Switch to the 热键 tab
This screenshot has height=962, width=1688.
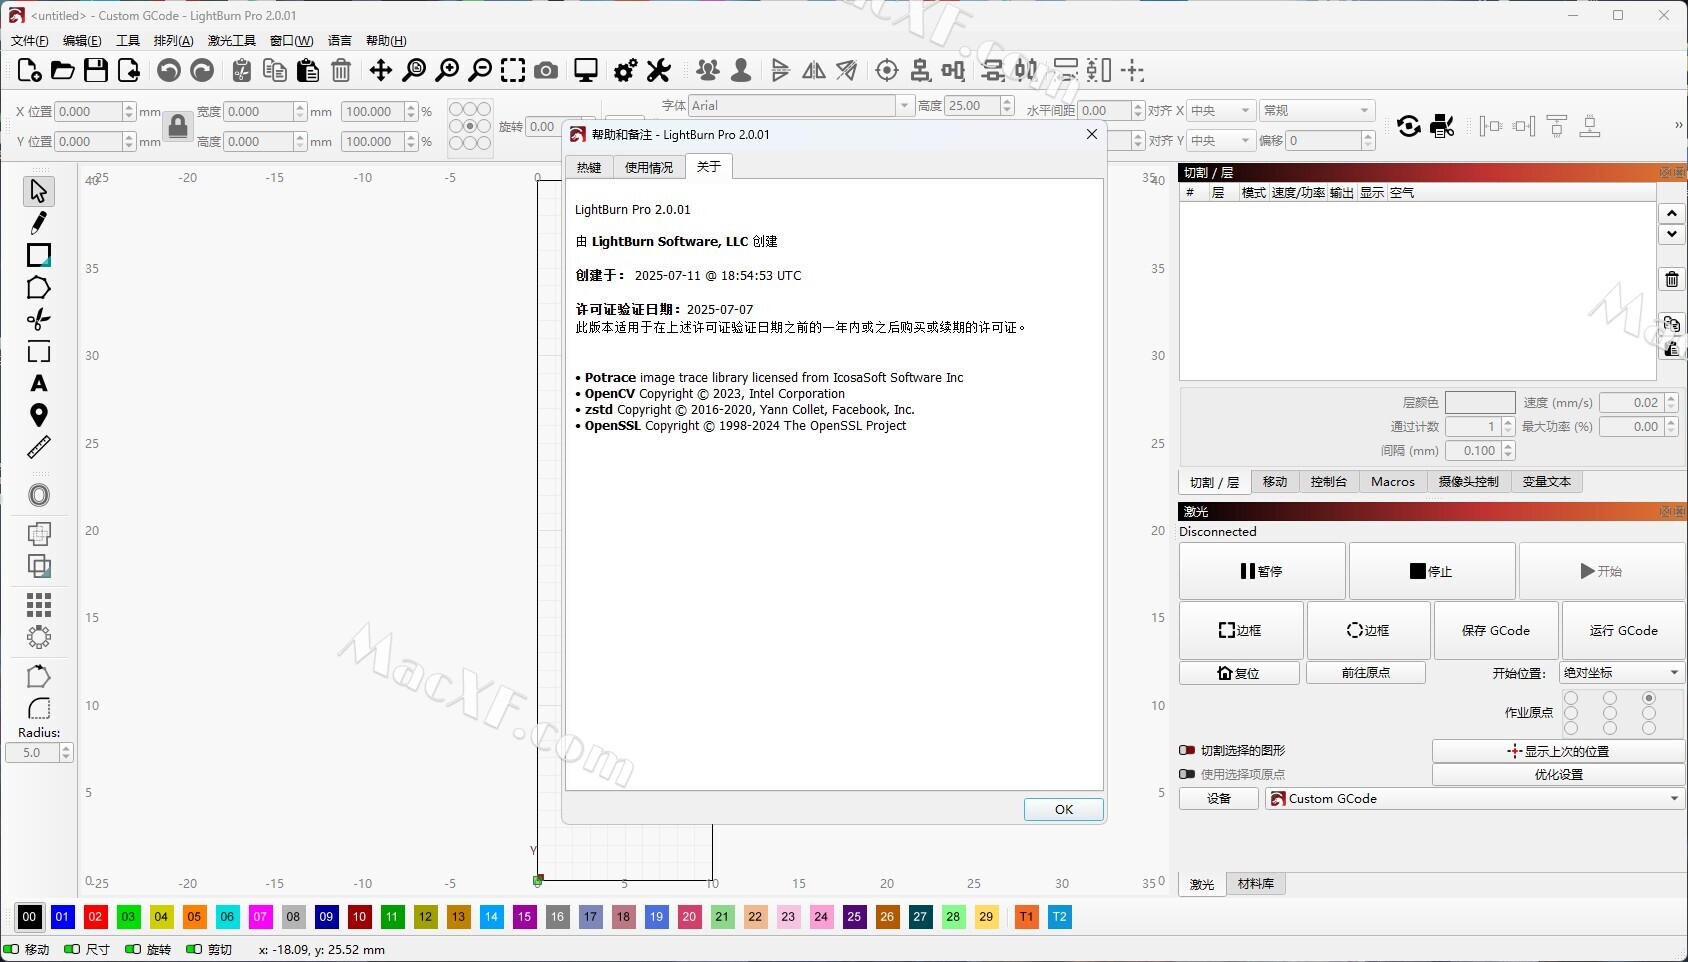click(589, 167)
